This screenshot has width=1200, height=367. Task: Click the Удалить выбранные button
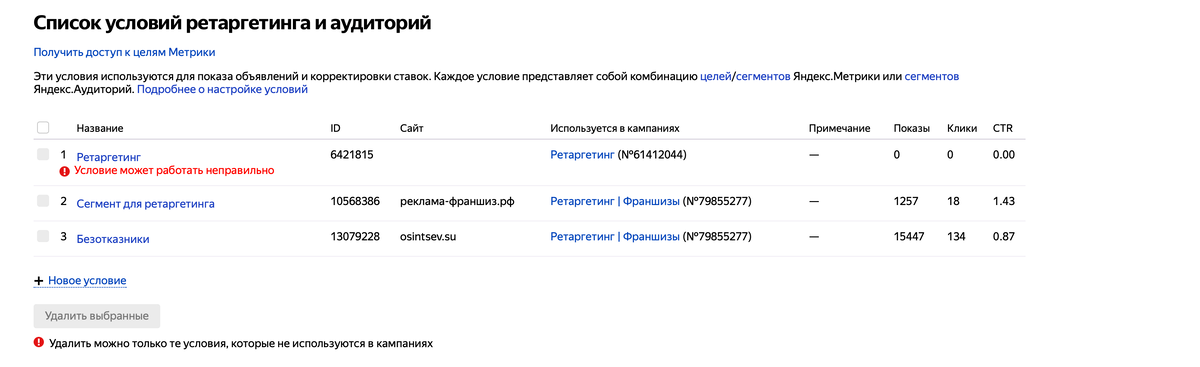point(97,316)
